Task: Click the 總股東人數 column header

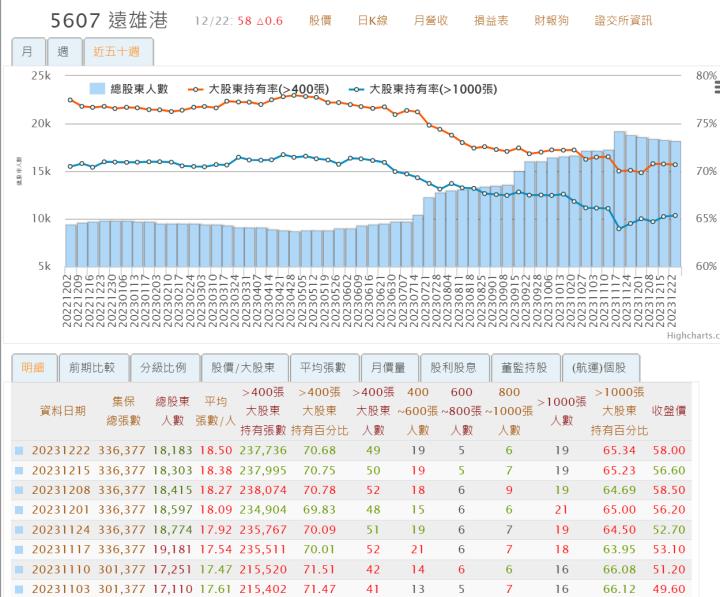Action: click(x=172, y=411)
